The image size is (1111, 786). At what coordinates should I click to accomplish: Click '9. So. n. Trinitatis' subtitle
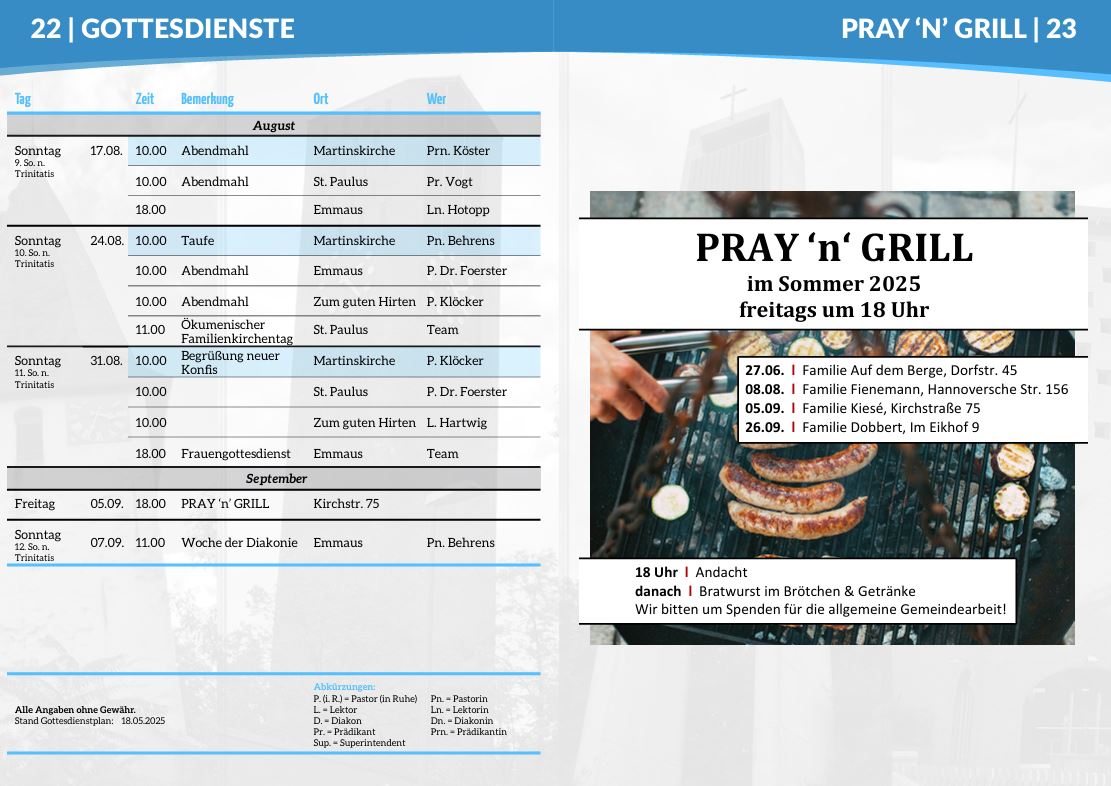click(34, 168)
